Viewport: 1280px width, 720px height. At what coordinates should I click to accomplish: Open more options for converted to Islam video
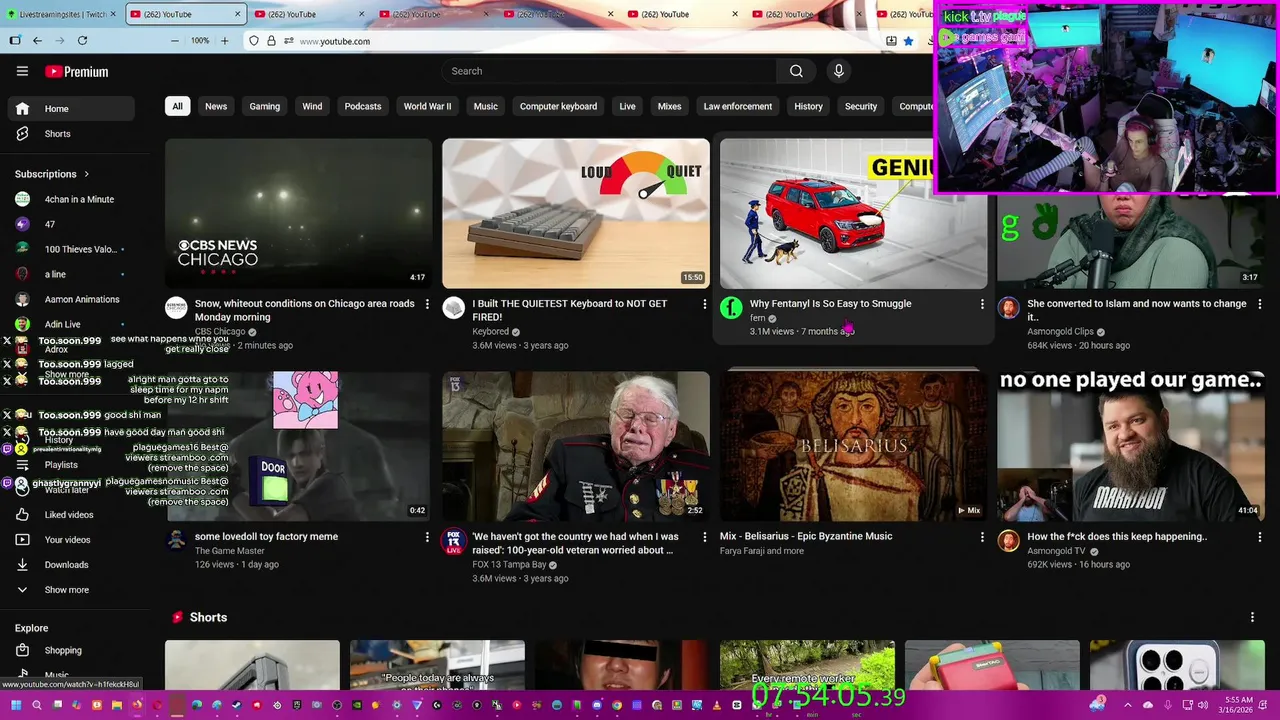pyautogui.click(x=1259, y=304)
